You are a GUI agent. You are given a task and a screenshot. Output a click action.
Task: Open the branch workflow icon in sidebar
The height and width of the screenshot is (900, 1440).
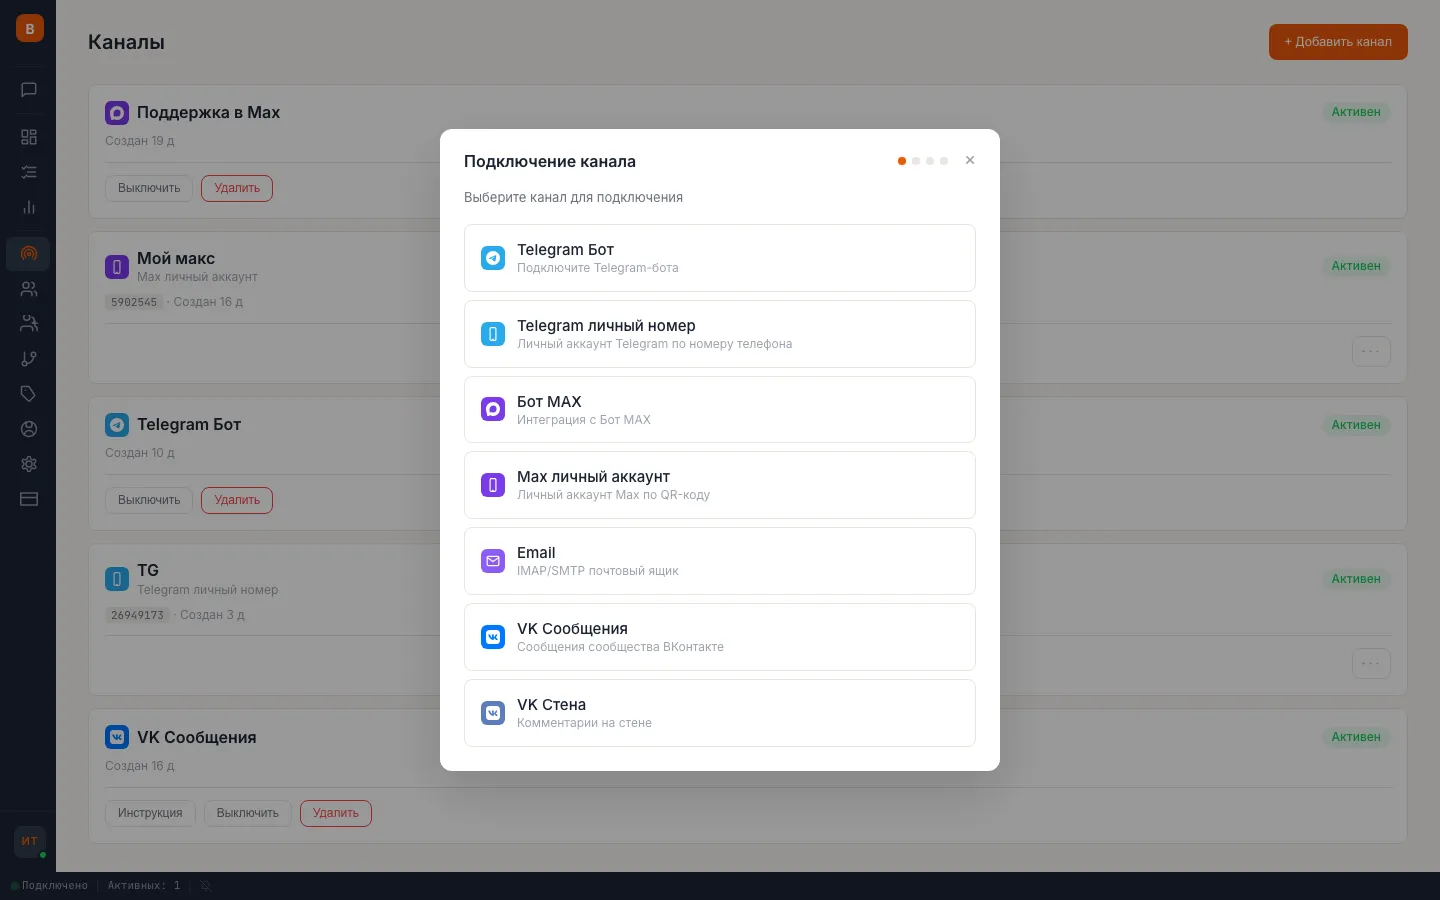[x=29, y=359]
